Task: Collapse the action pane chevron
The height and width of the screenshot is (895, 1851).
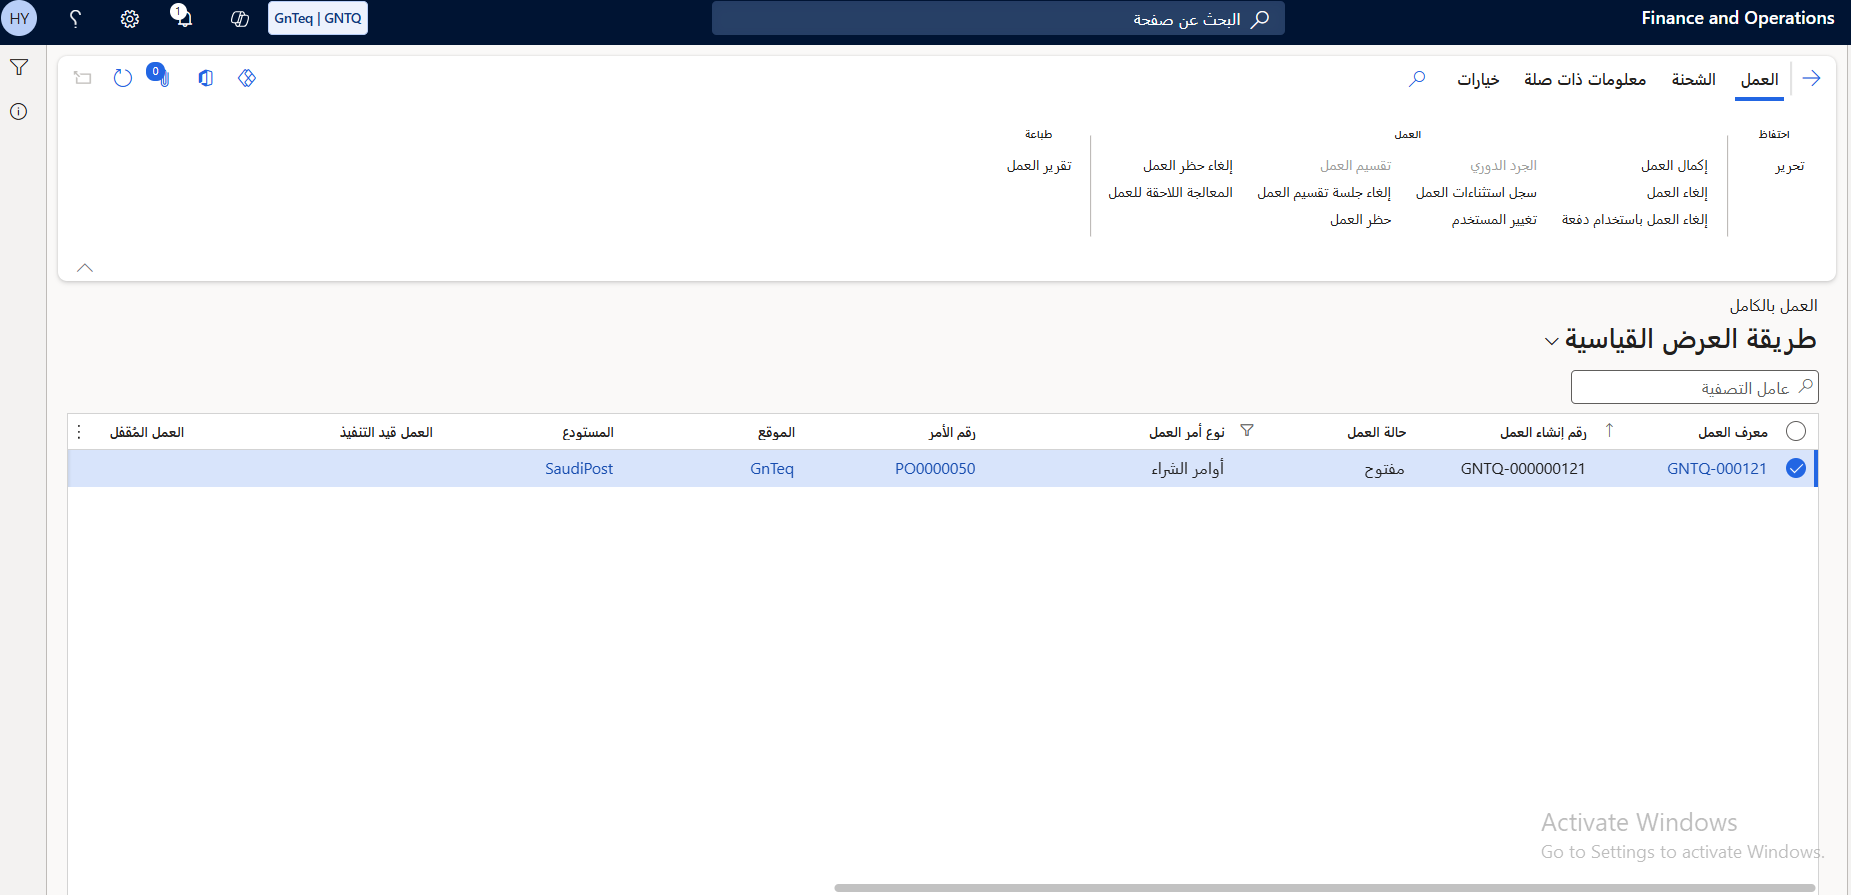Action: (85, 267)
